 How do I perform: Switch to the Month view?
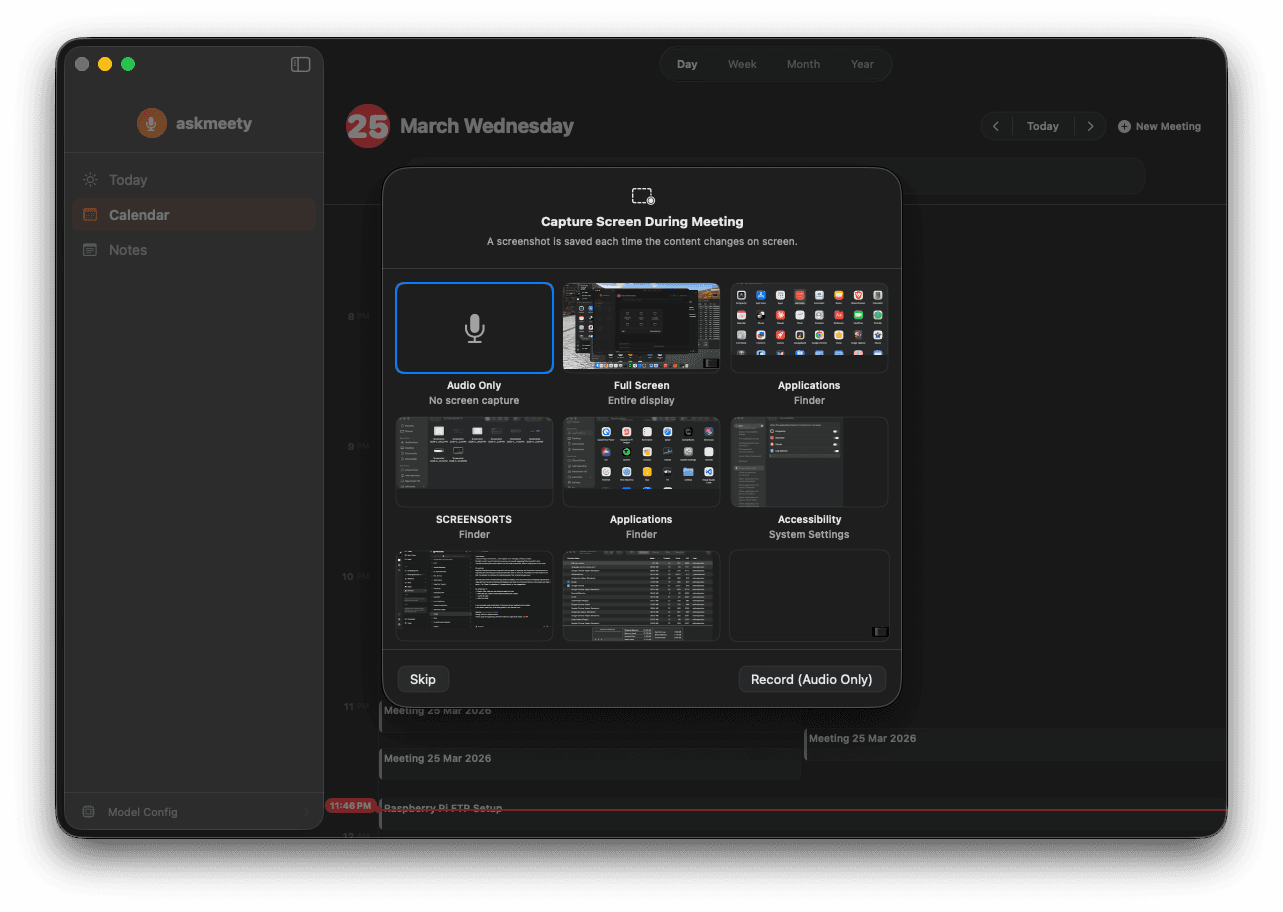click(x=803, y=63)
